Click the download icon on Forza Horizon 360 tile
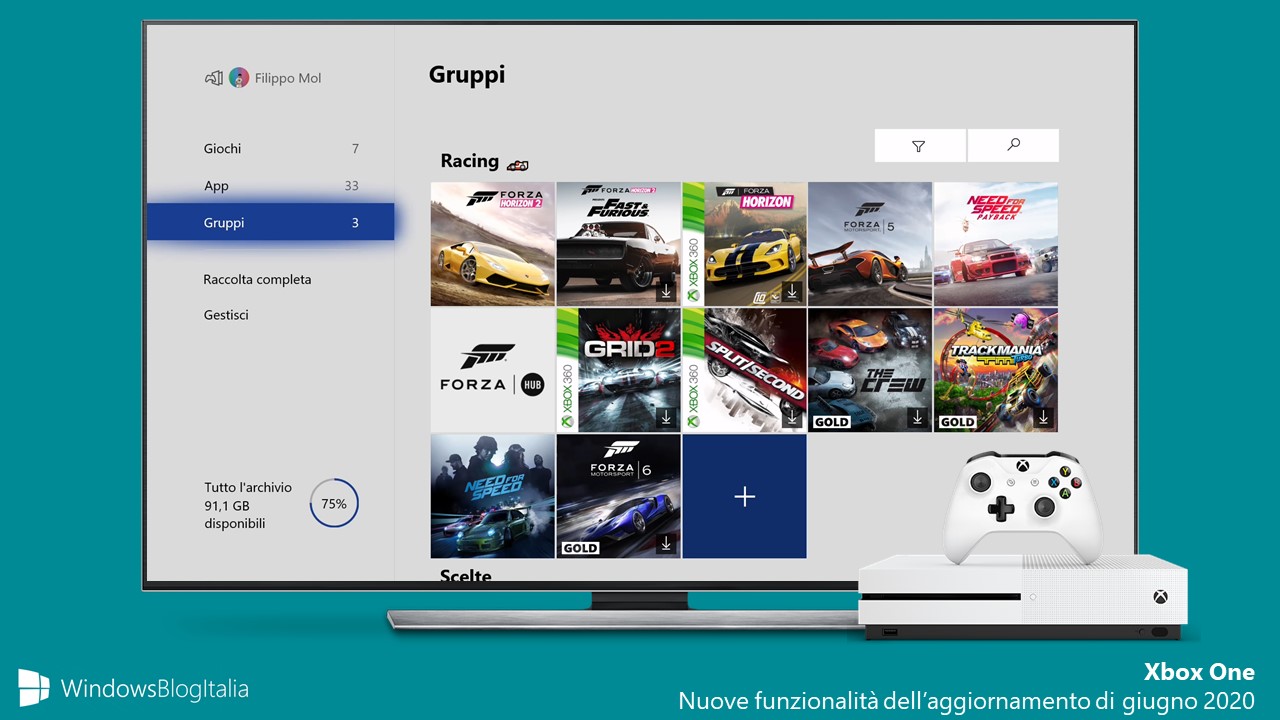The height and width of the screenshot is (720, 1280). pos(792,292)
